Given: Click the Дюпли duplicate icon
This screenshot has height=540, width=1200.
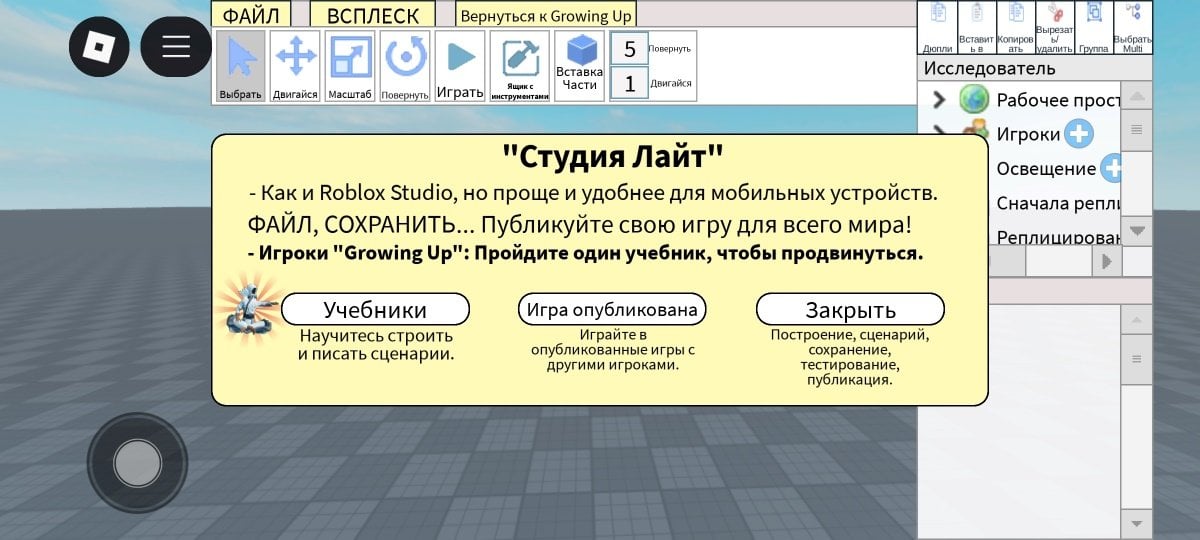Looking at the screenshot, I should (938, 27).
